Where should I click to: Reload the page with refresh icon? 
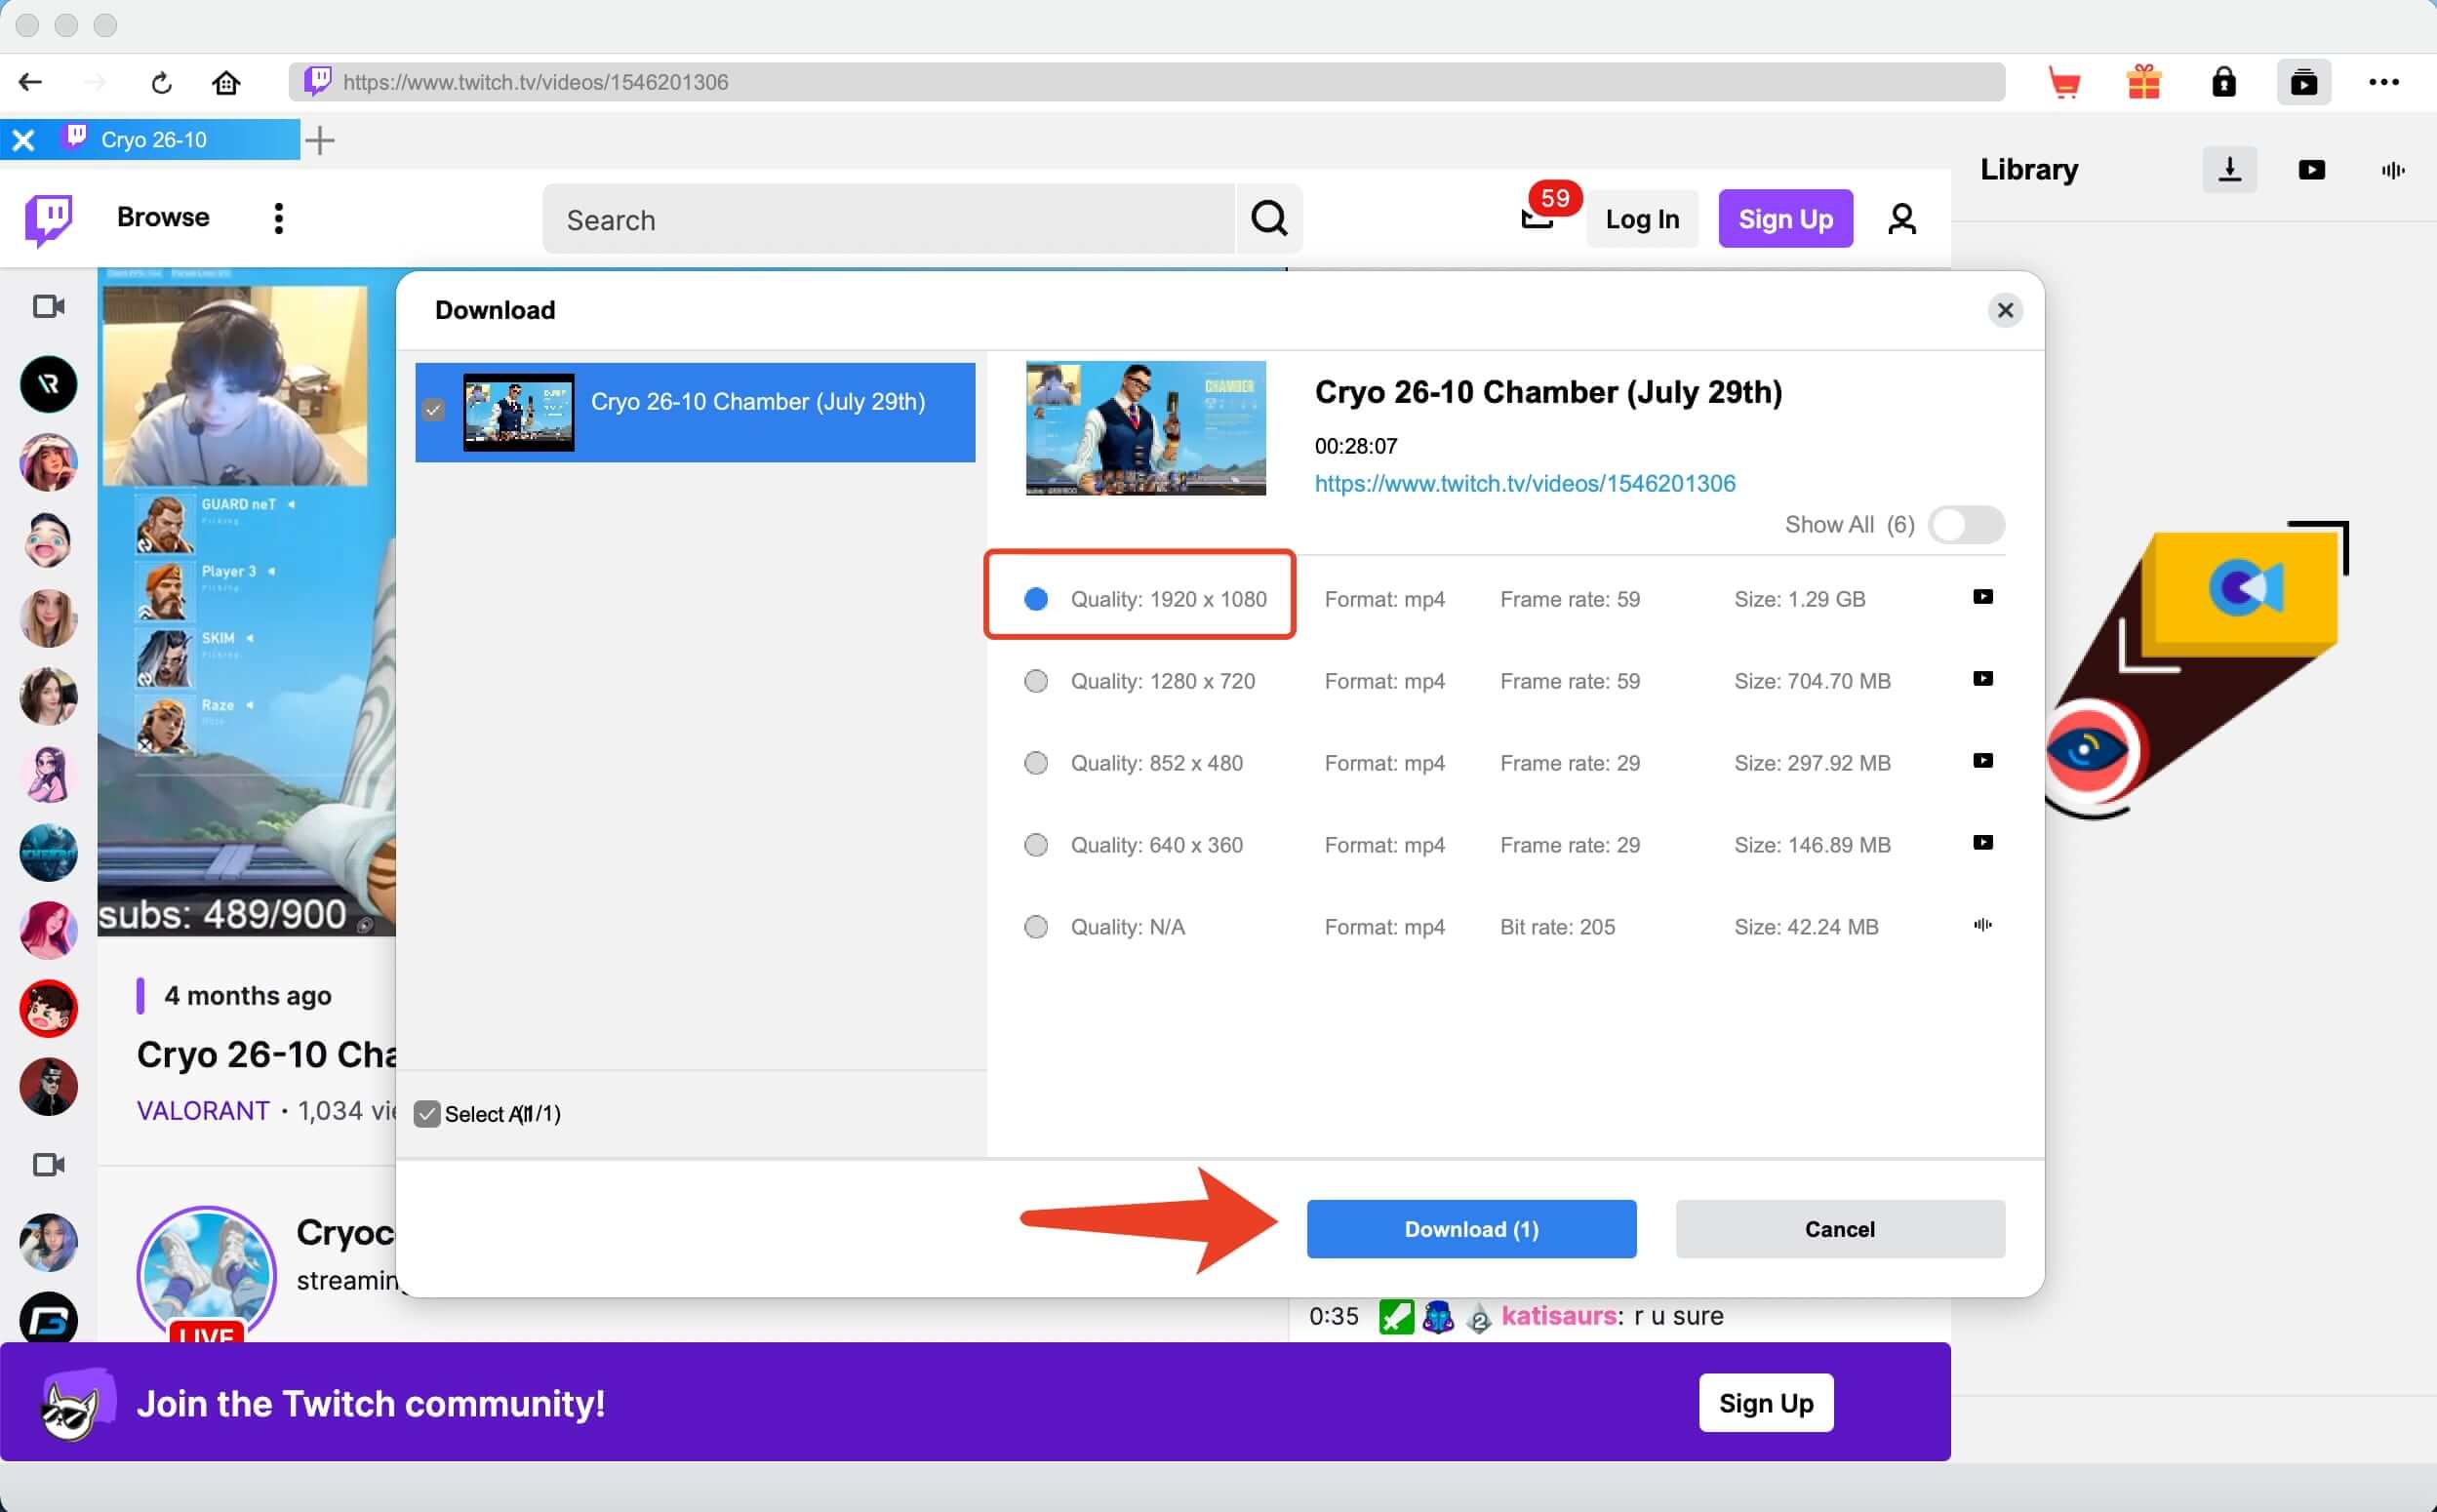click(161, 82)
